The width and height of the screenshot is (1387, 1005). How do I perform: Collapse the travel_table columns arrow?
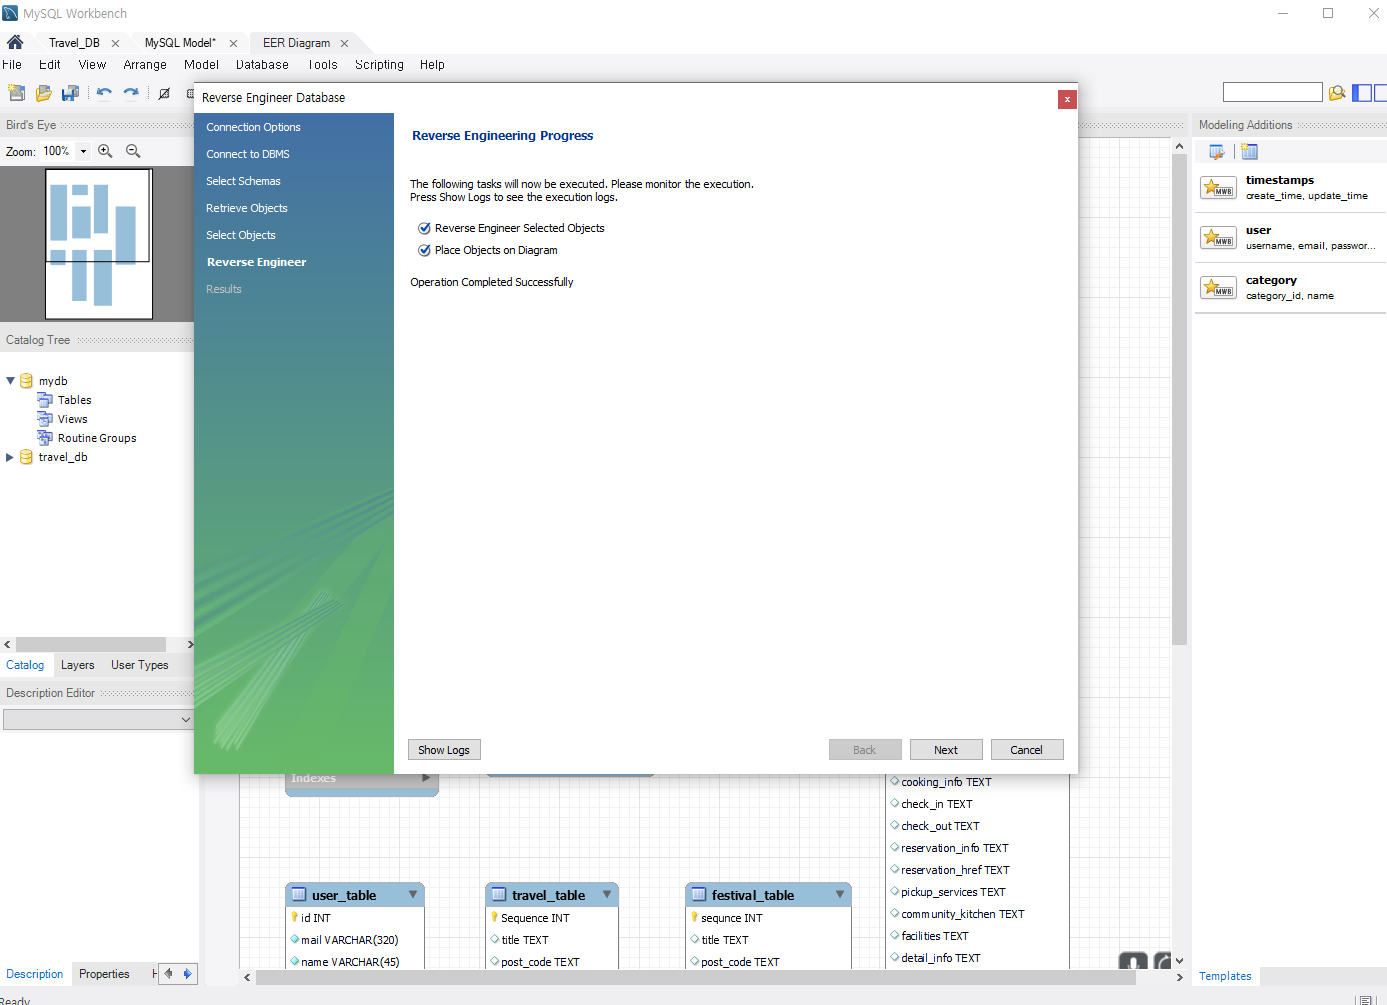click(x=607, y=894)
